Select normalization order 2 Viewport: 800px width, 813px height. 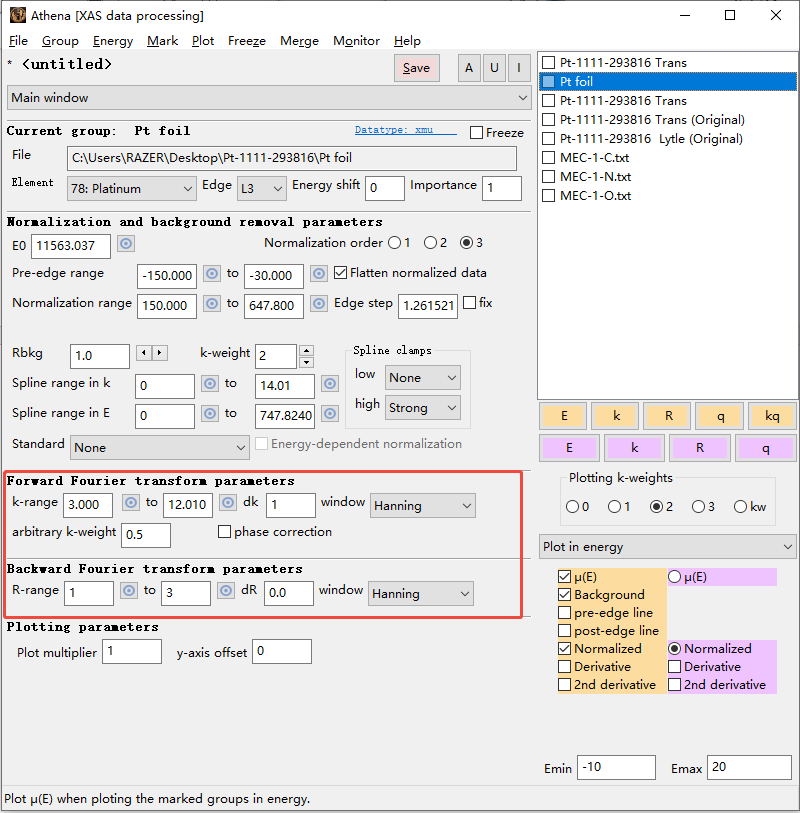(x=431, y=243)
